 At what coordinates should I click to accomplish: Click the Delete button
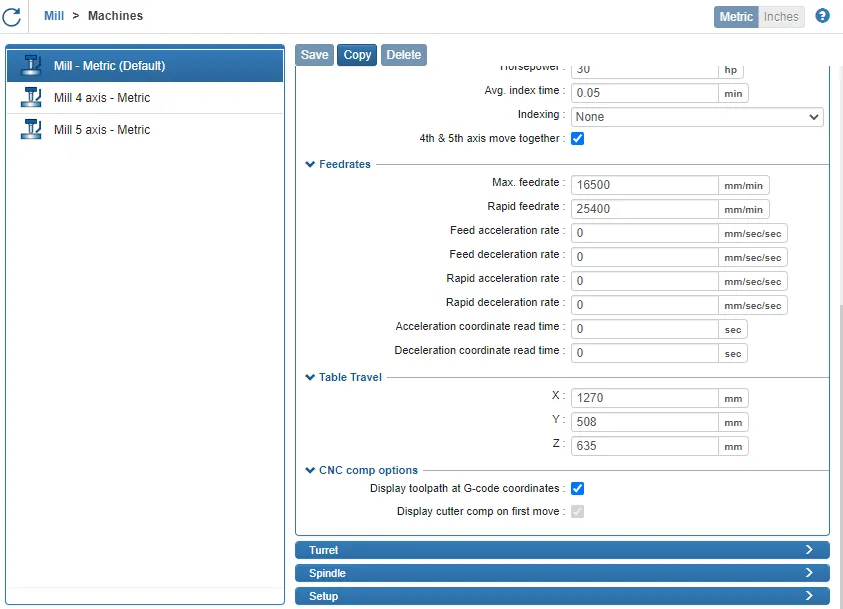(x=404, y=55)
